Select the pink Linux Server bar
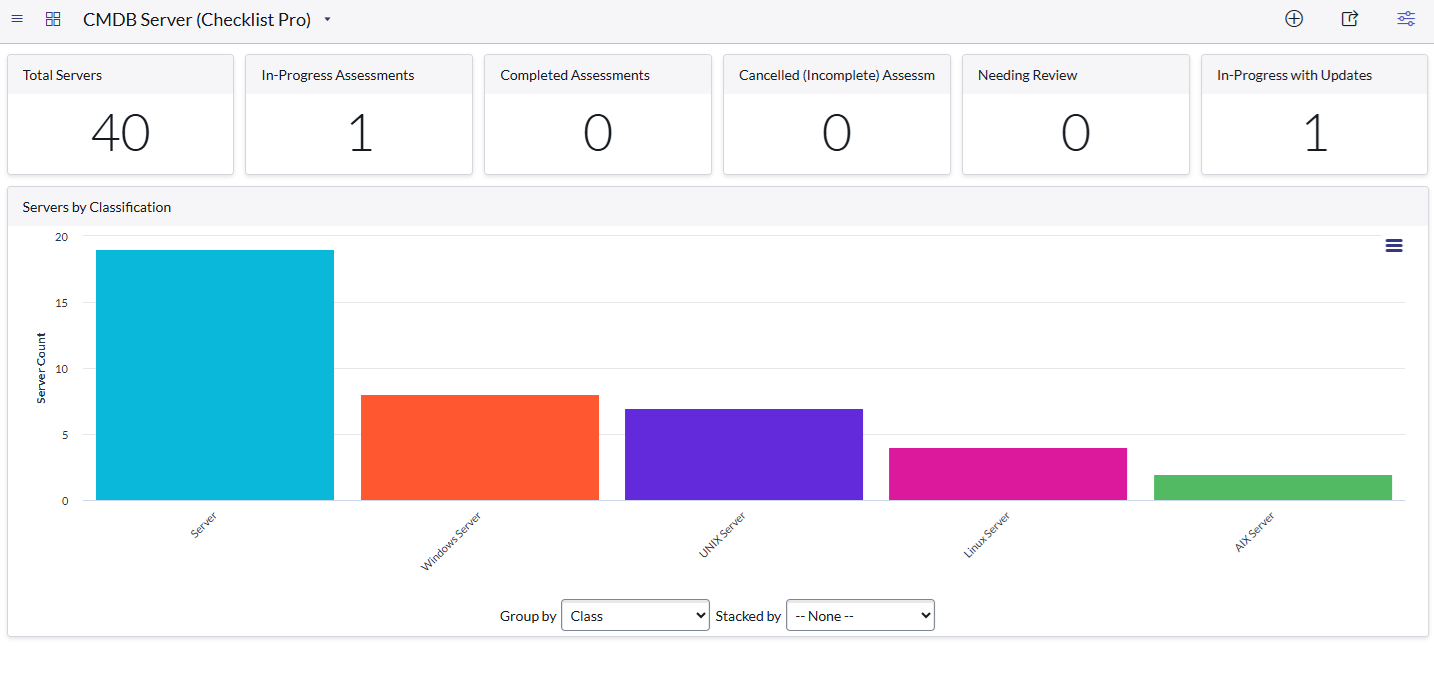The height and width of the screenshot is (688, 1434). click(1007, 473)
